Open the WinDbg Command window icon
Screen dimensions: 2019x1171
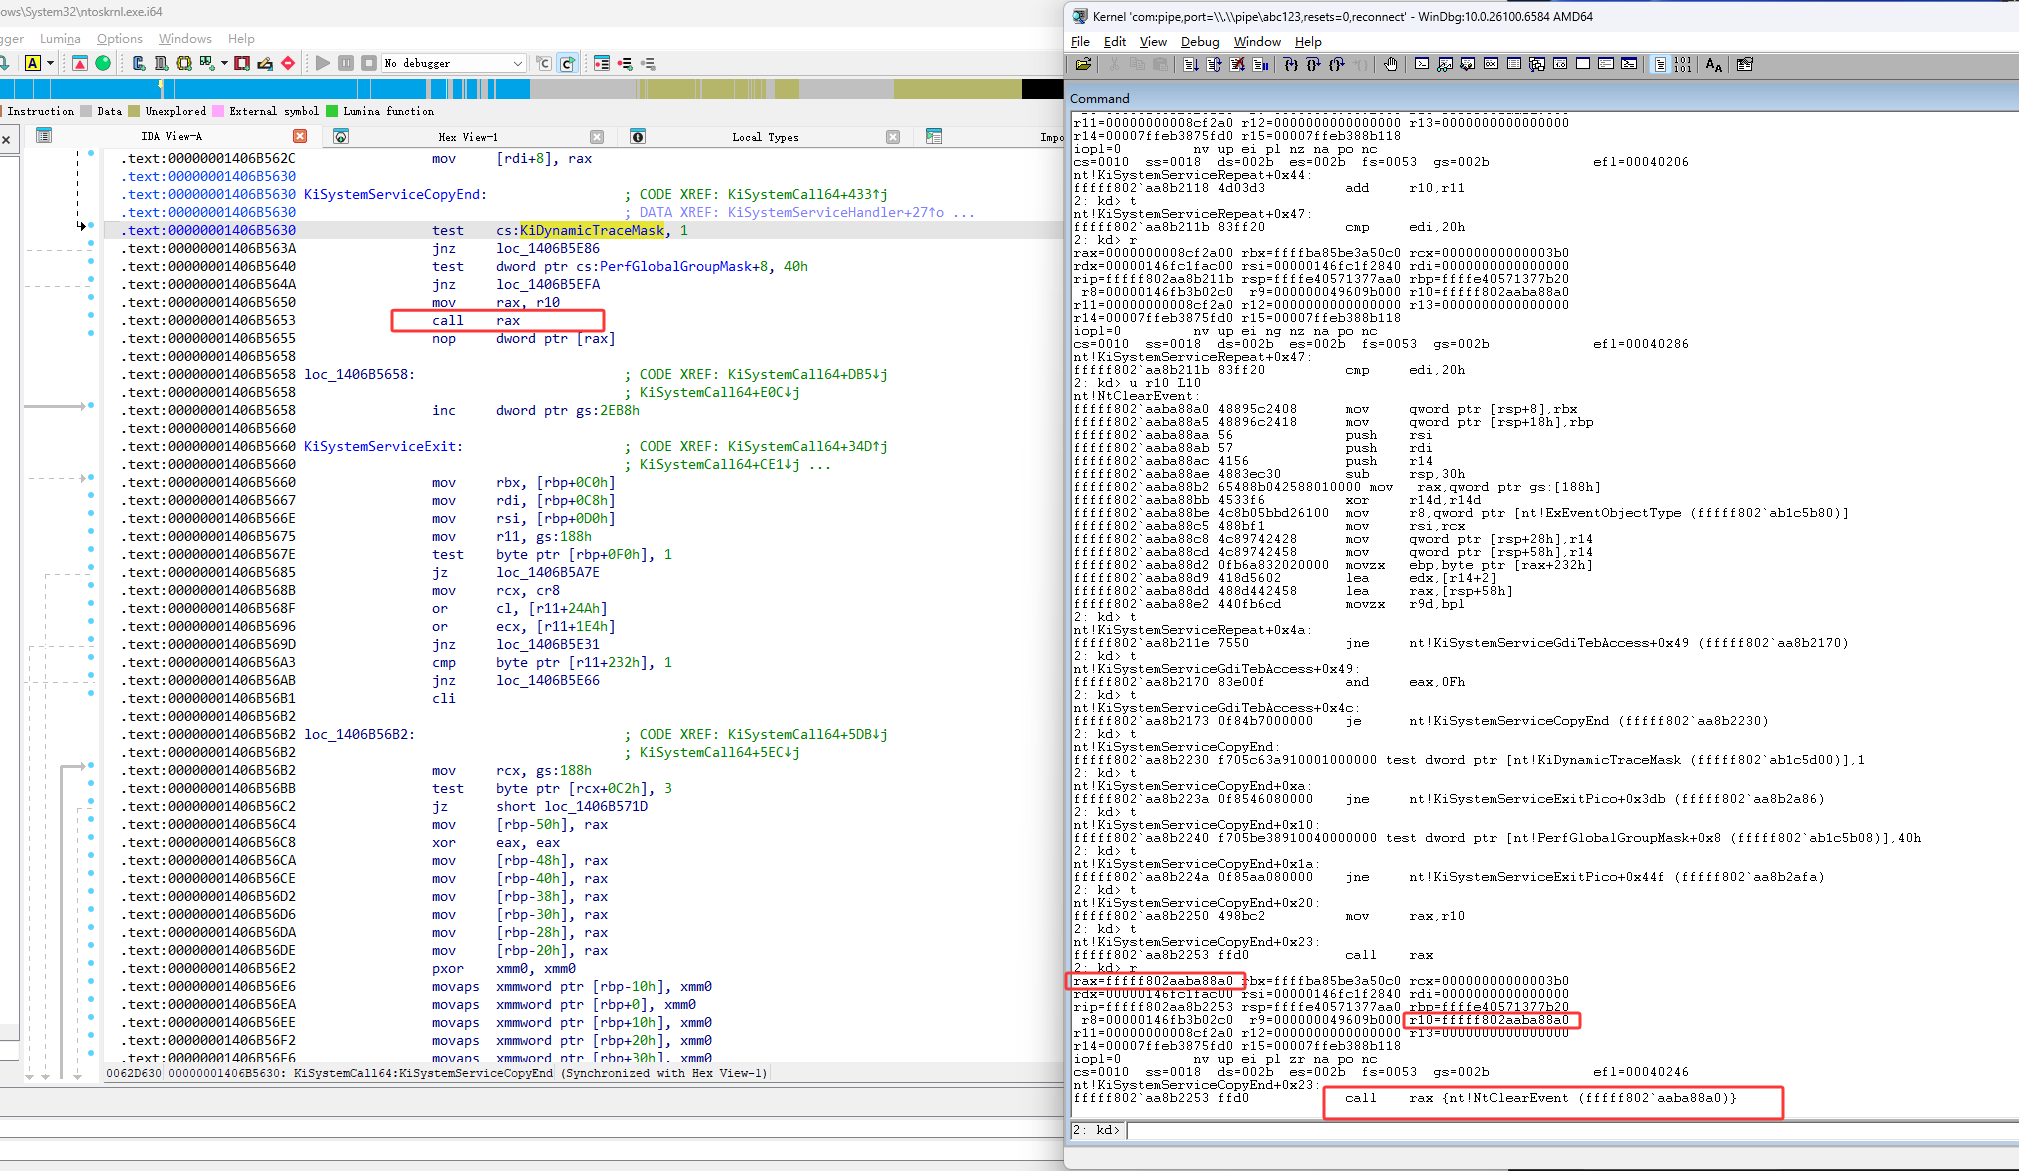tap(1422, 65)
